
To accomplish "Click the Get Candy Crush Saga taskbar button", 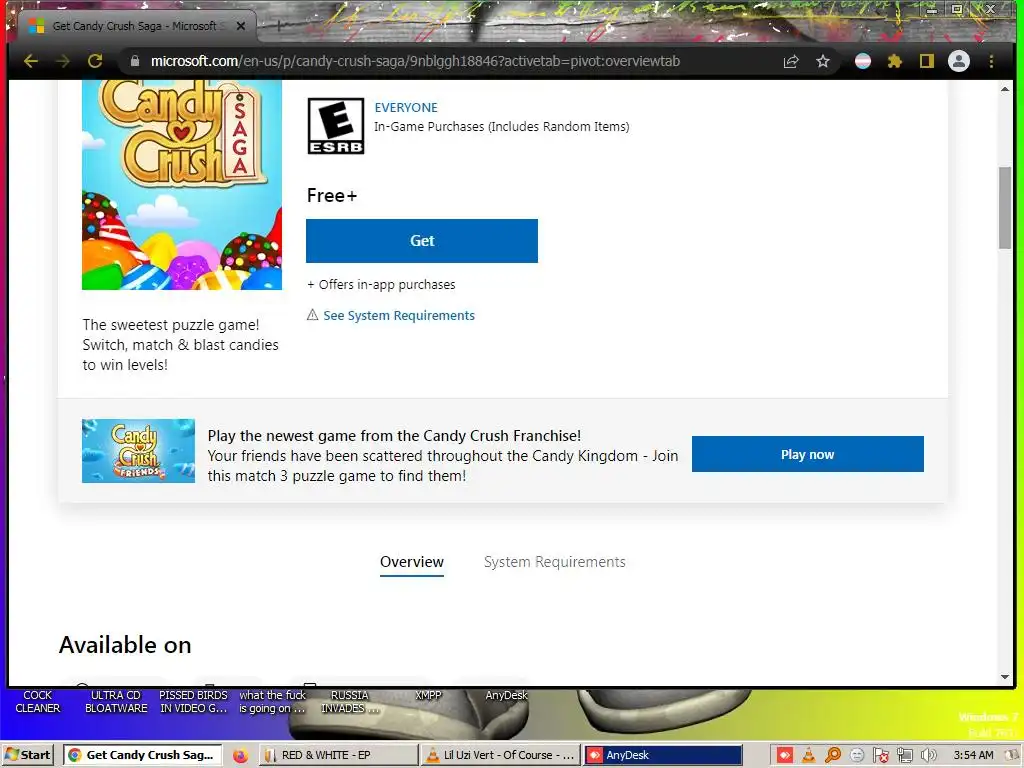I will (143, 755).
